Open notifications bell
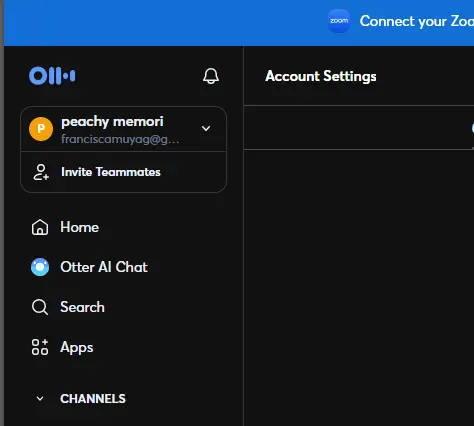This screenshot has width=474, height=426. click(x=211, y=76)
